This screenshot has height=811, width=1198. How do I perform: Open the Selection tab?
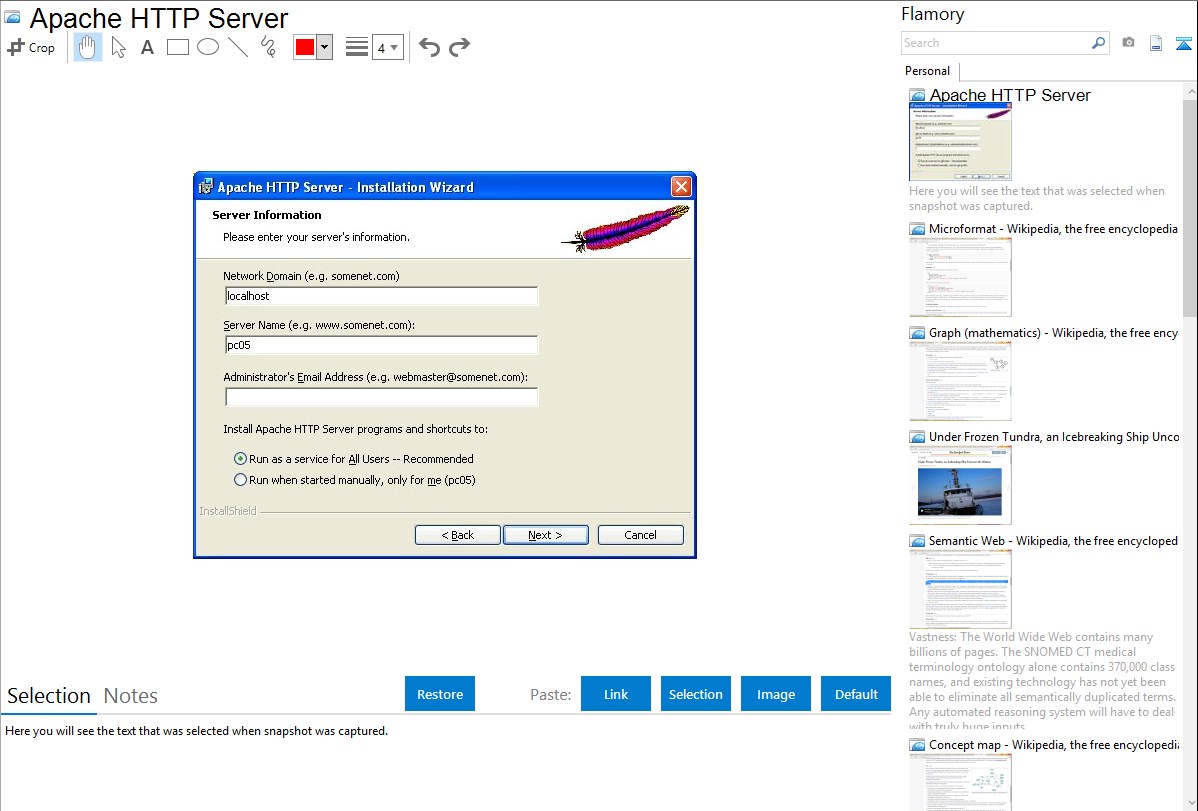point(49,696)
